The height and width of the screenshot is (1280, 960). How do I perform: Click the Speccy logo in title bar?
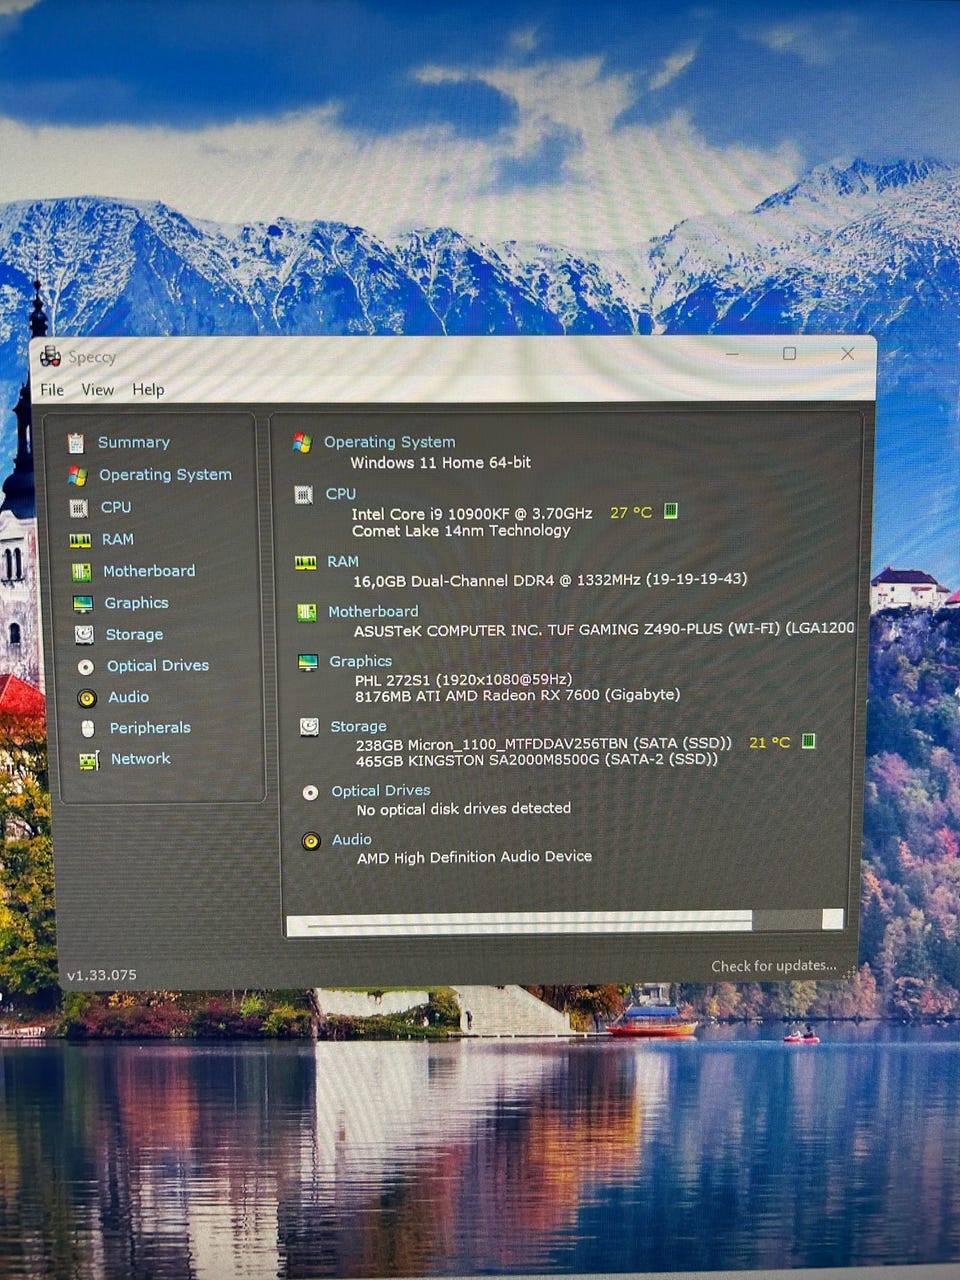(x=50, y=357)
